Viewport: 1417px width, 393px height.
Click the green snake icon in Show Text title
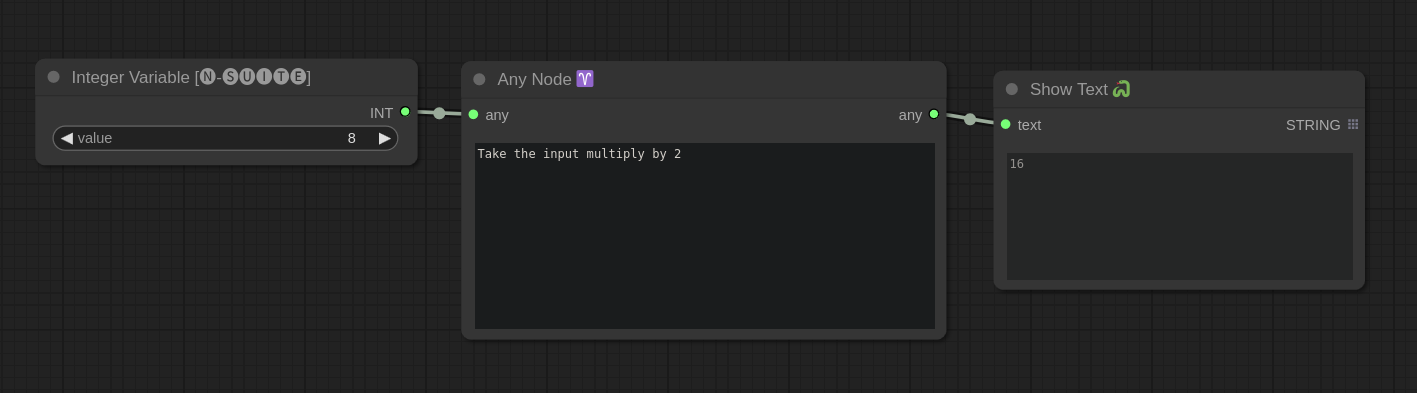(x=1121, y=89)
